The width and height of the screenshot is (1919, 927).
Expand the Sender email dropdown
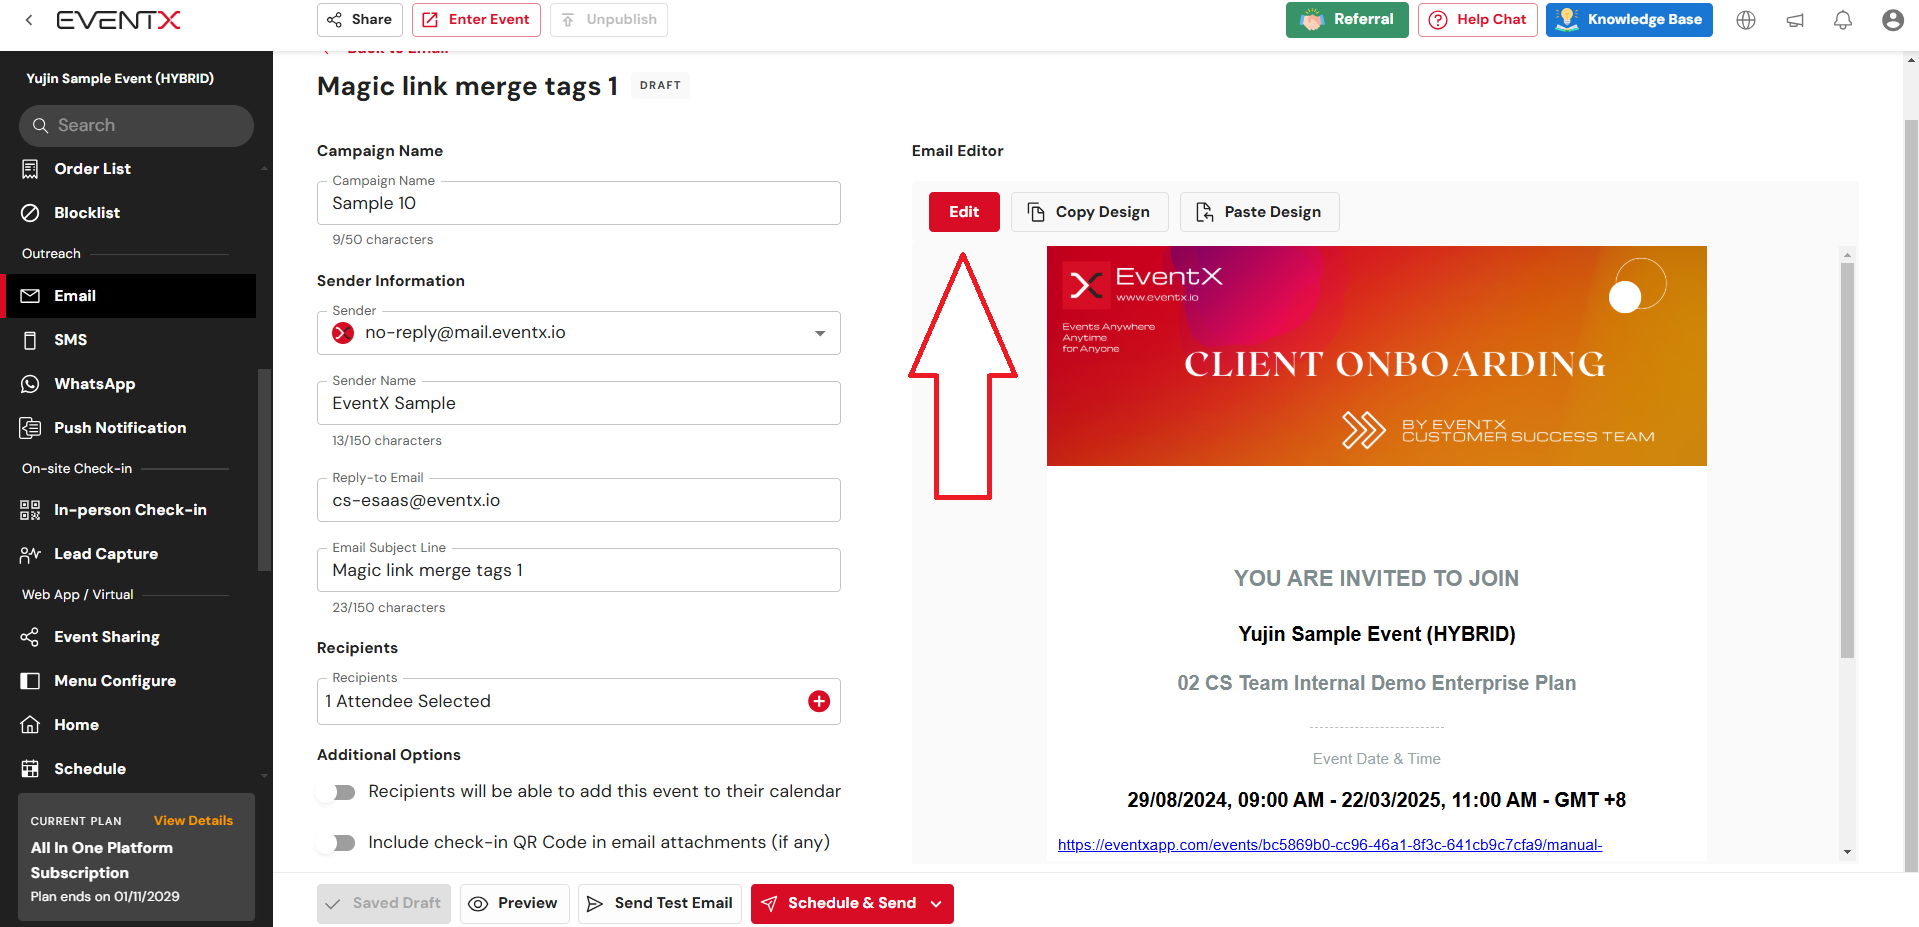pyautogui.click(x=820, y=333)
